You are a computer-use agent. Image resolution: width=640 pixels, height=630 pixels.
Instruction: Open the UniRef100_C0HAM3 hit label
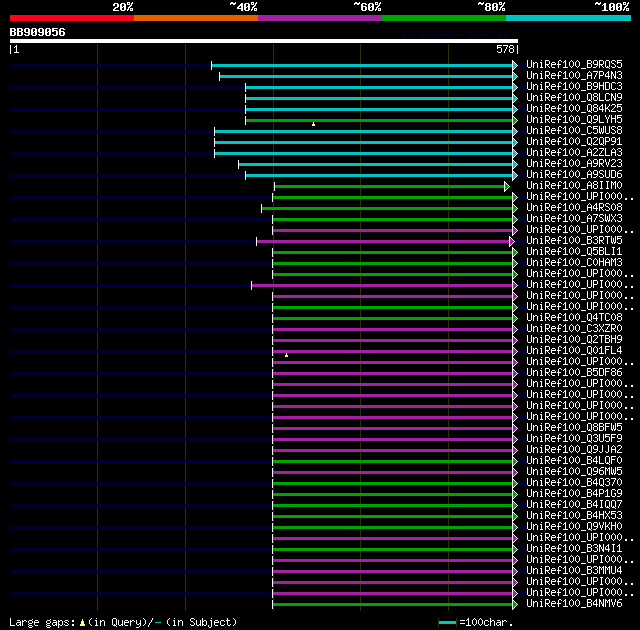click(x=574, y=262)
